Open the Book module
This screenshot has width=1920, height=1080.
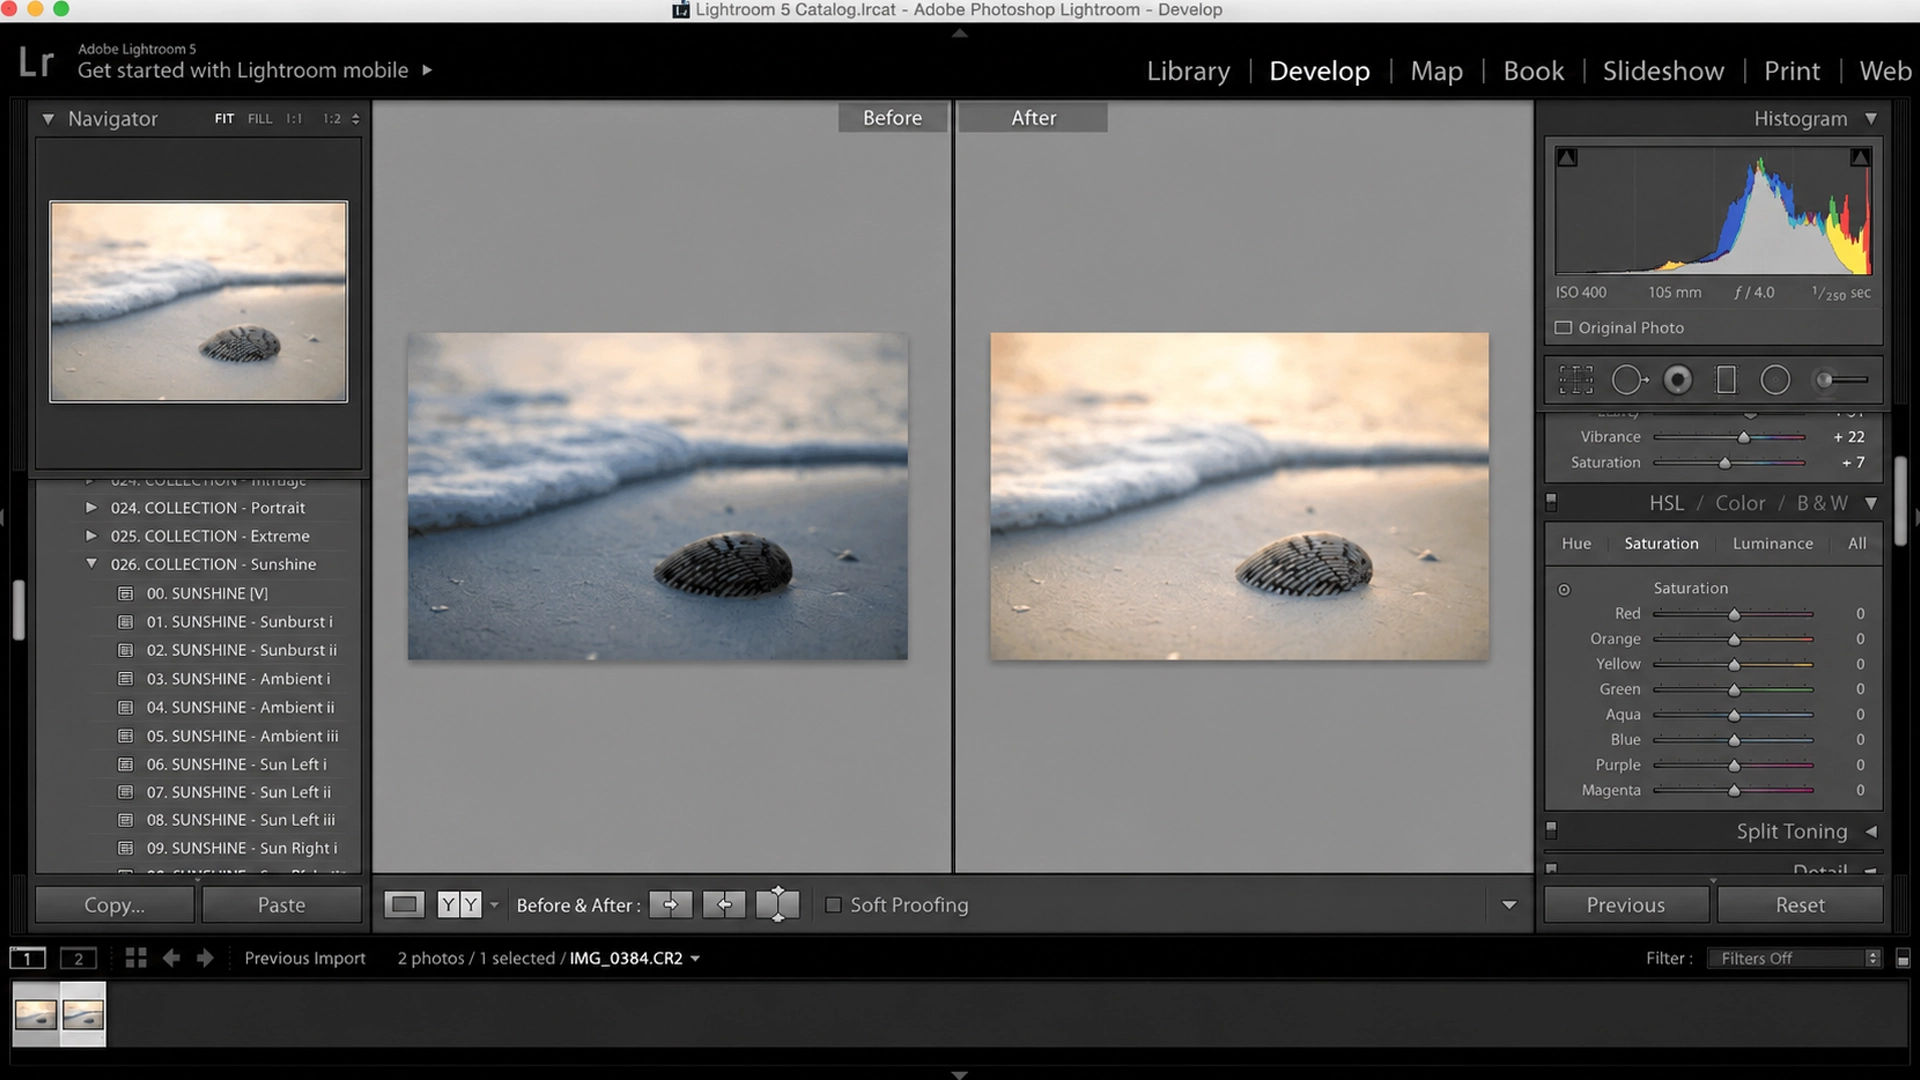[x=1533, y=71]
